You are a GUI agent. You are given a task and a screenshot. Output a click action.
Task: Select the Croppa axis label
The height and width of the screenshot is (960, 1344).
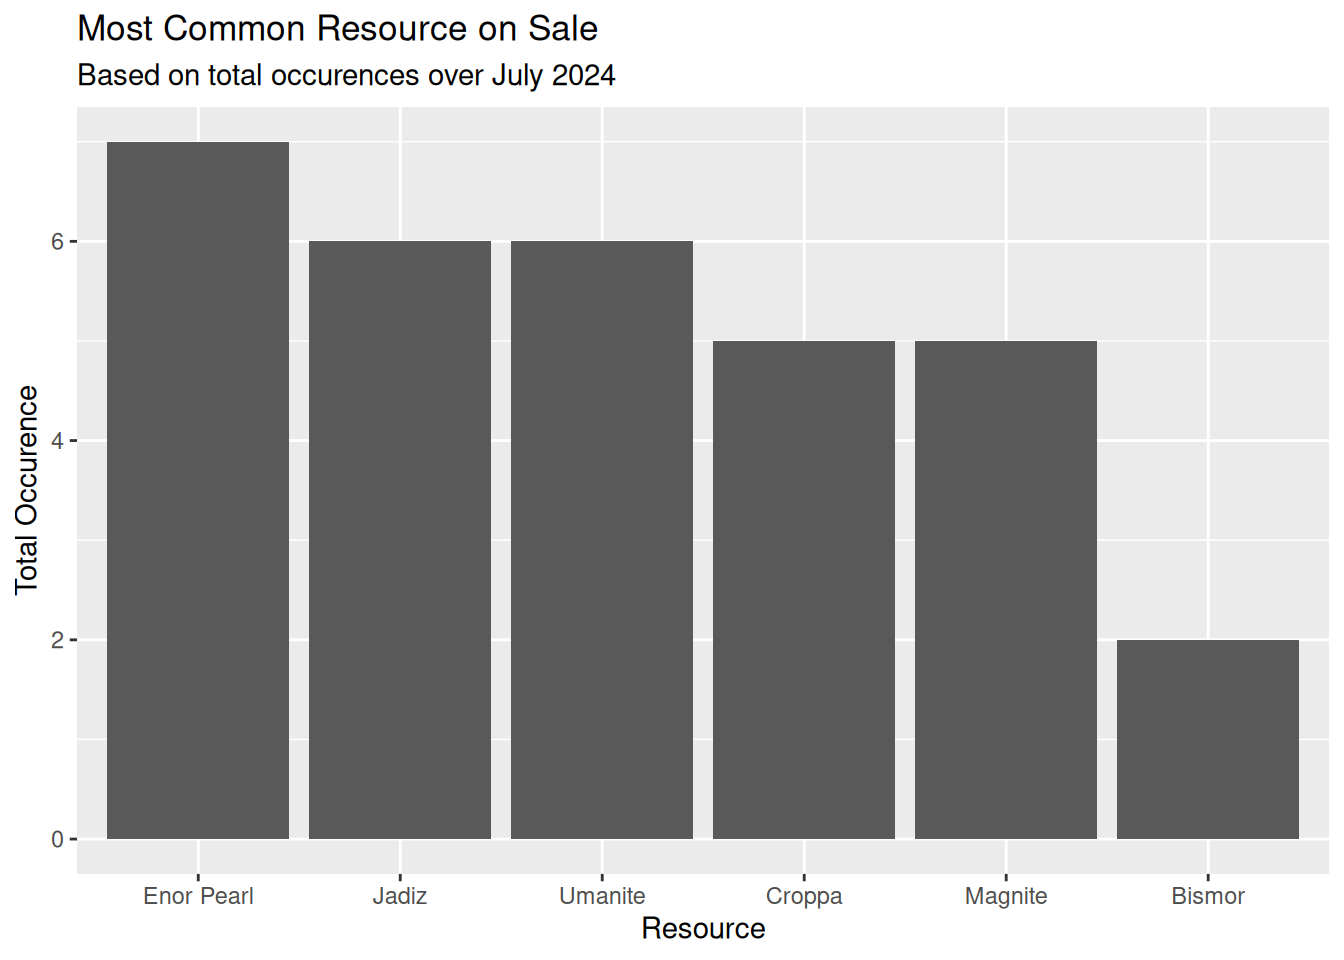pos(804,896)
